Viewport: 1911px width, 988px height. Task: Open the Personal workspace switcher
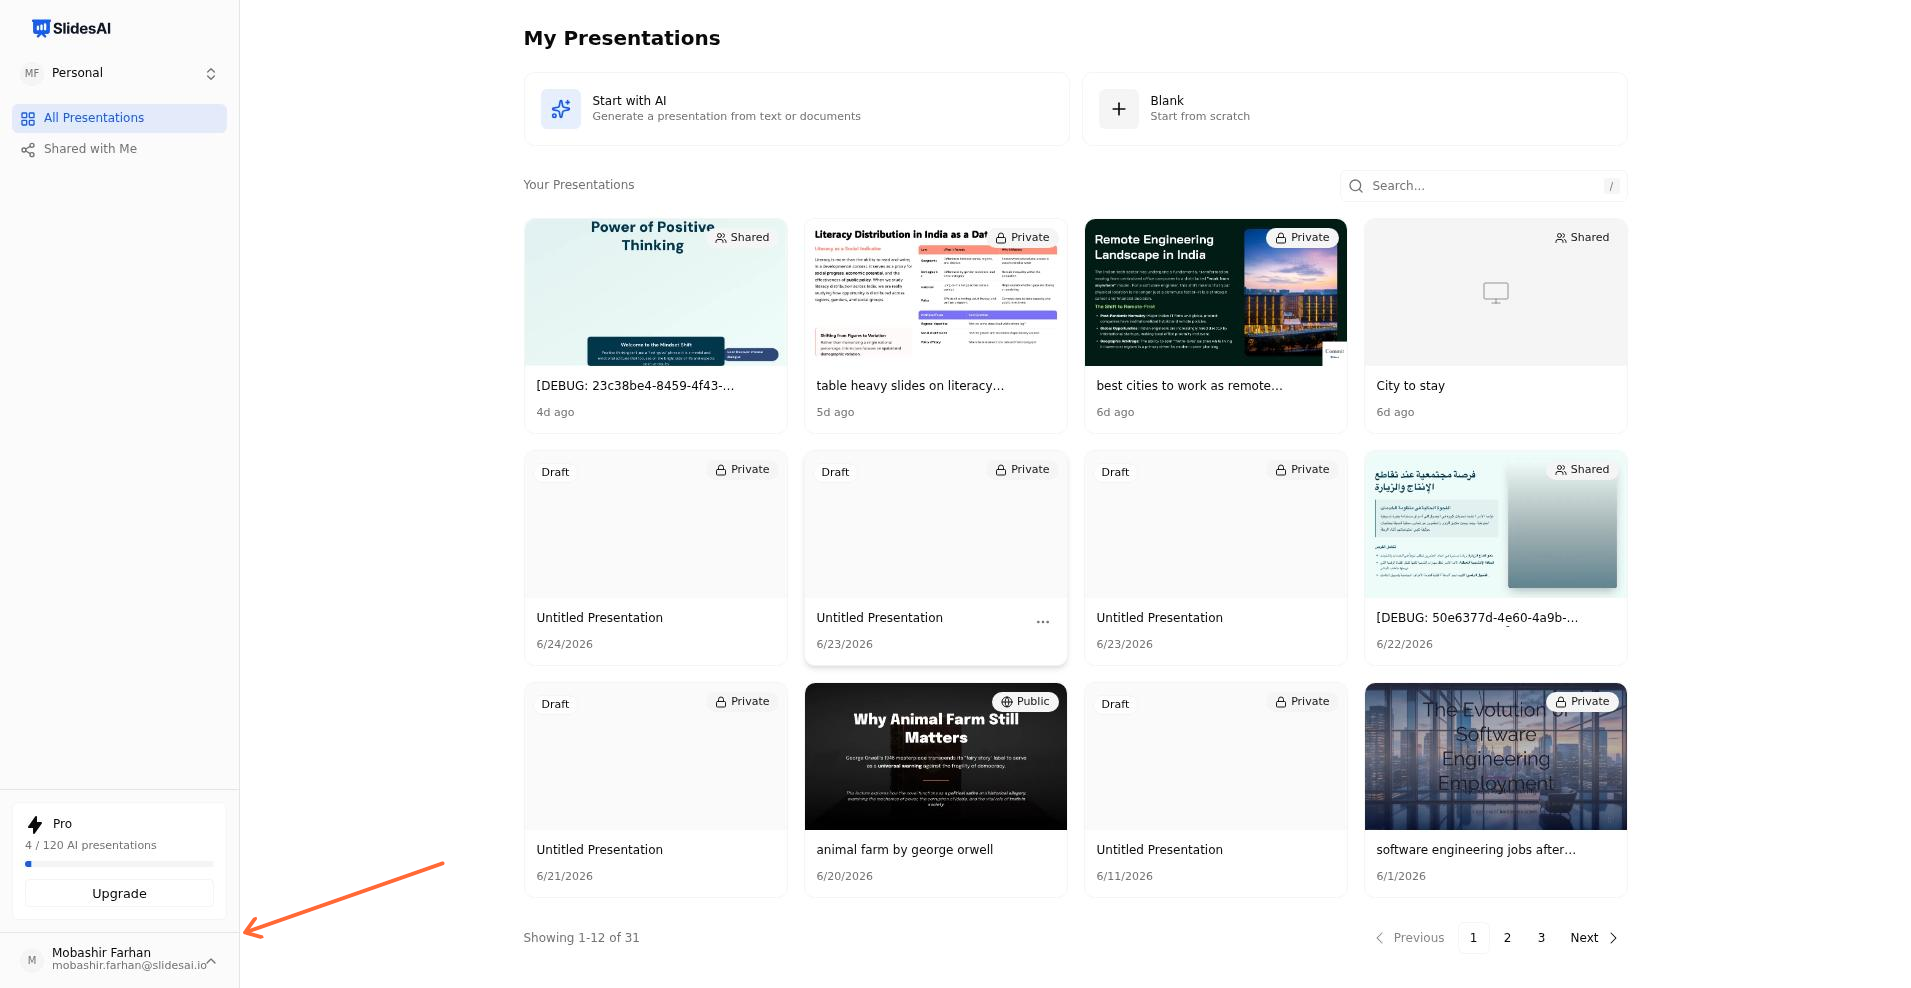119,73
